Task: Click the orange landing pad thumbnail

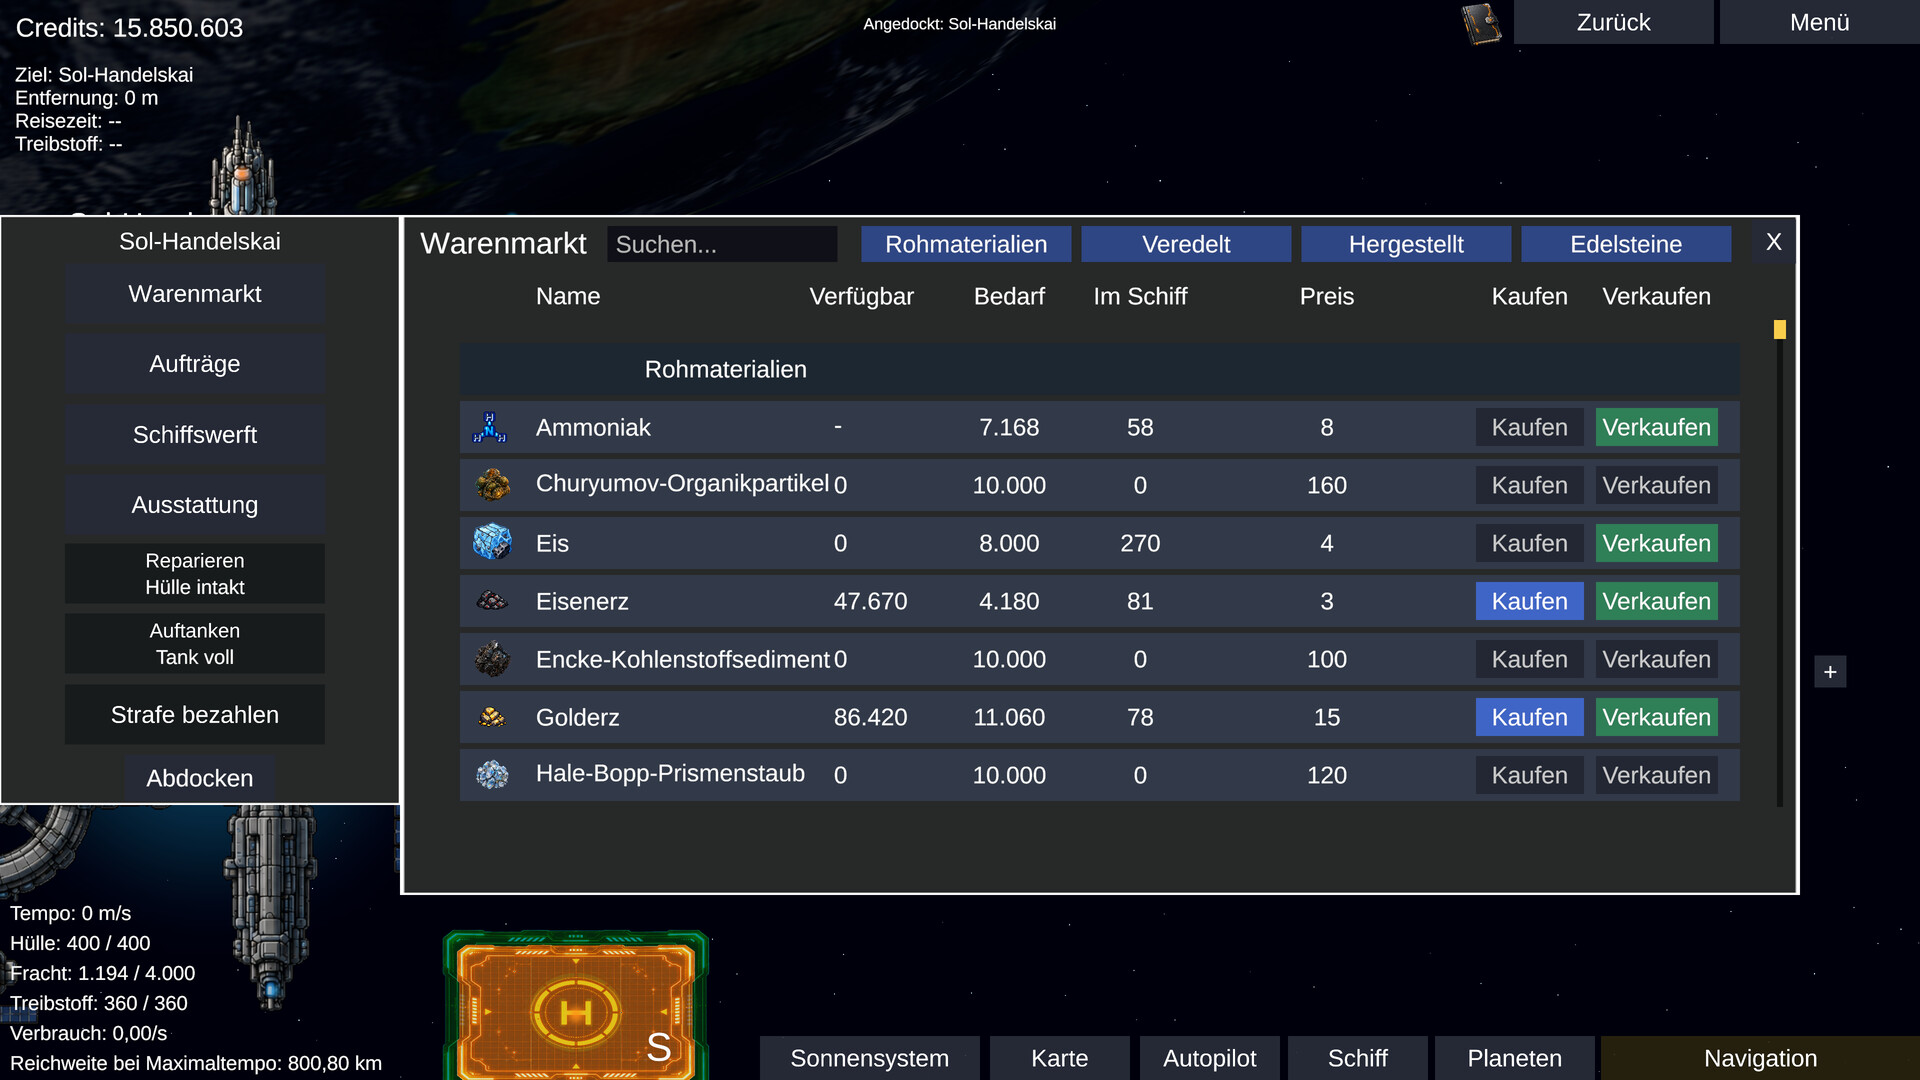Action: coord(576,1007)
